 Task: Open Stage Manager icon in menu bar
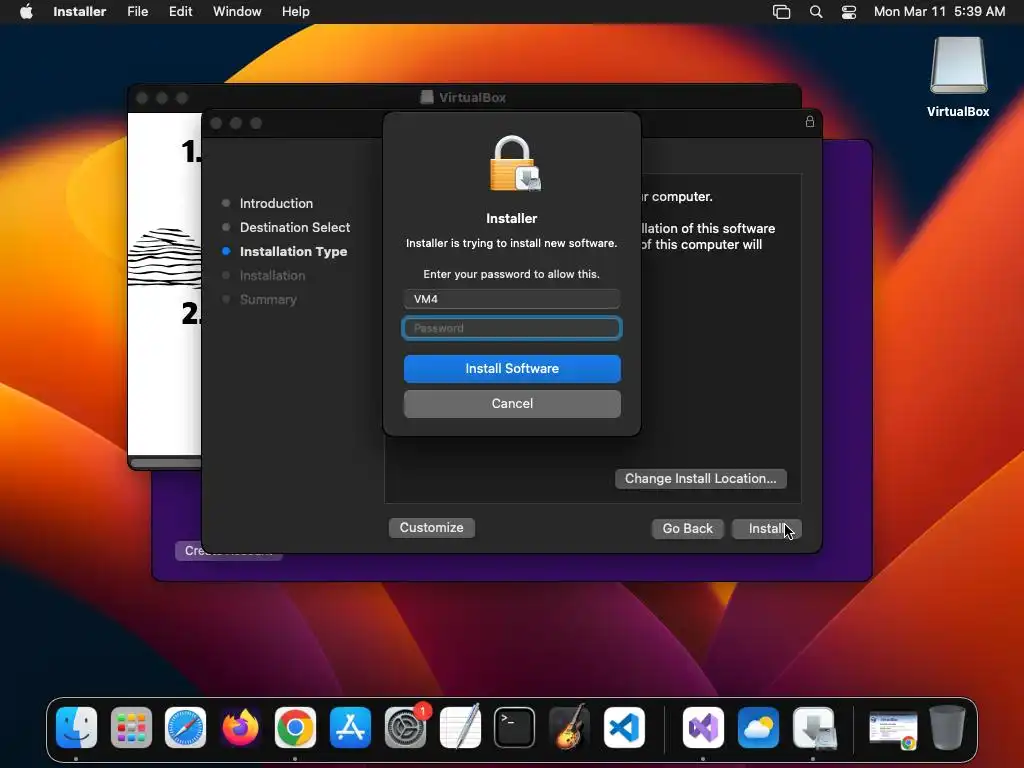pos(782,12)
